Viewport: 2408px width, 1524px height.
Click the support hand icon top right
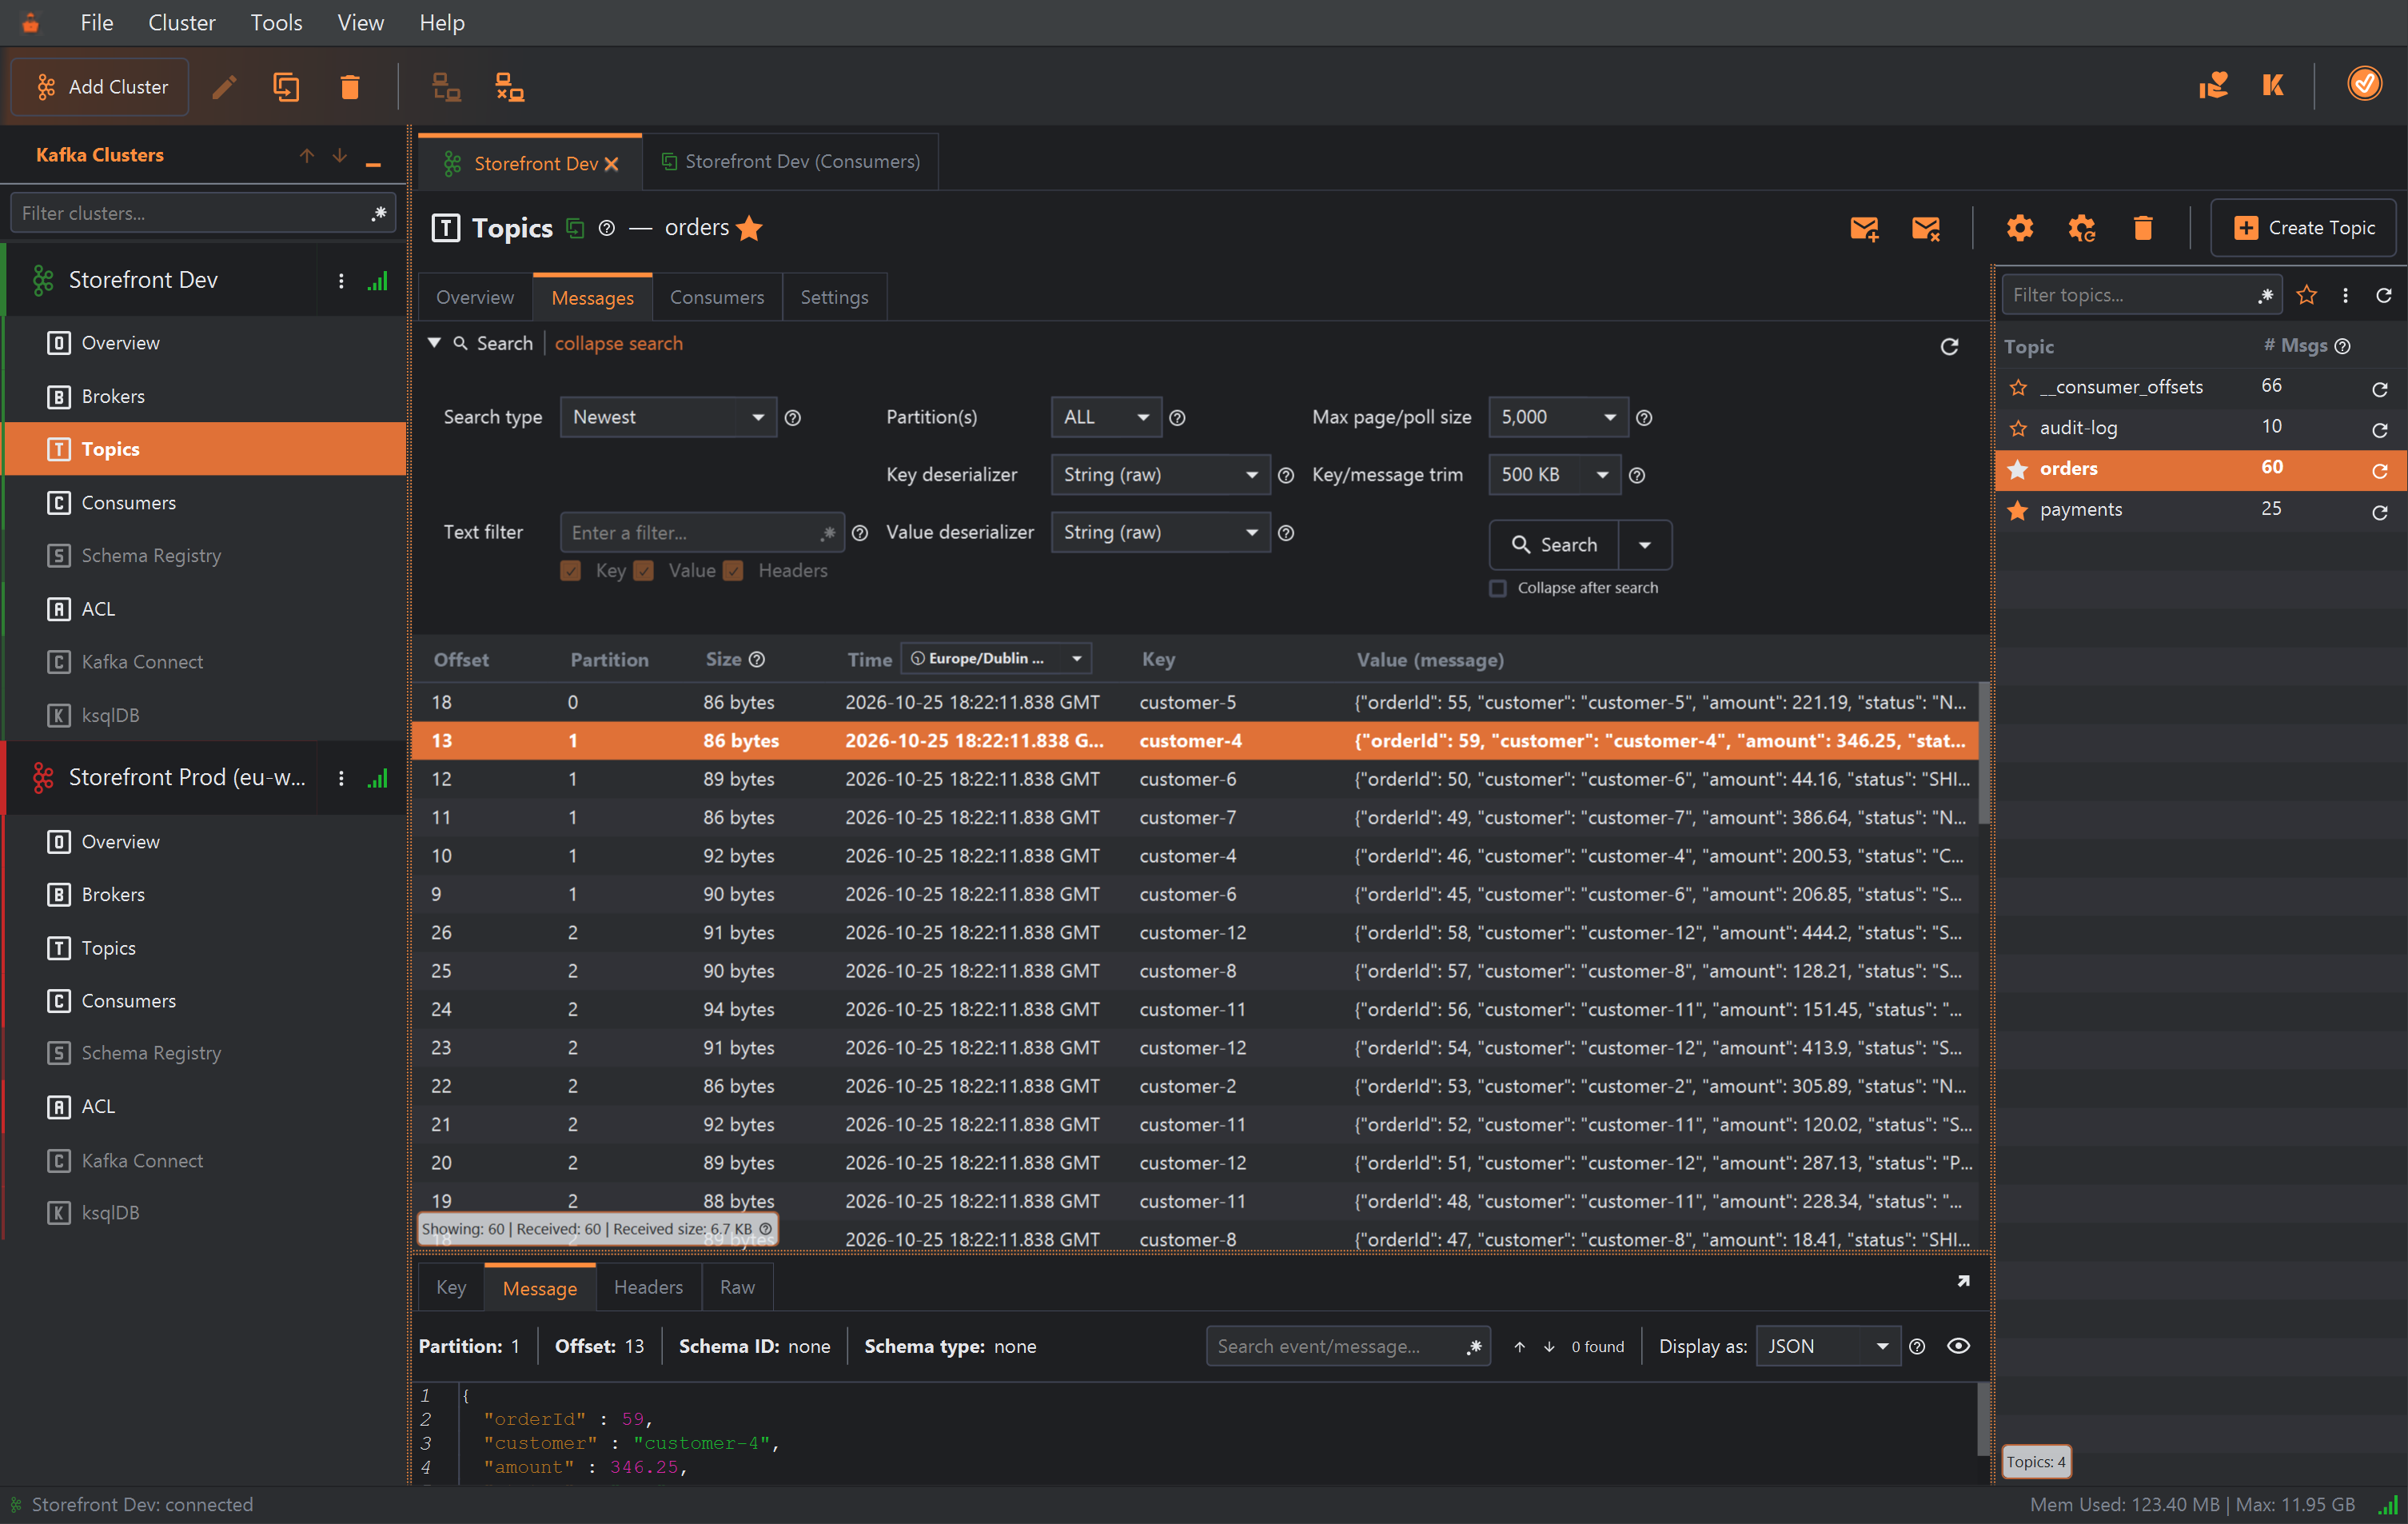[2213, 85]
